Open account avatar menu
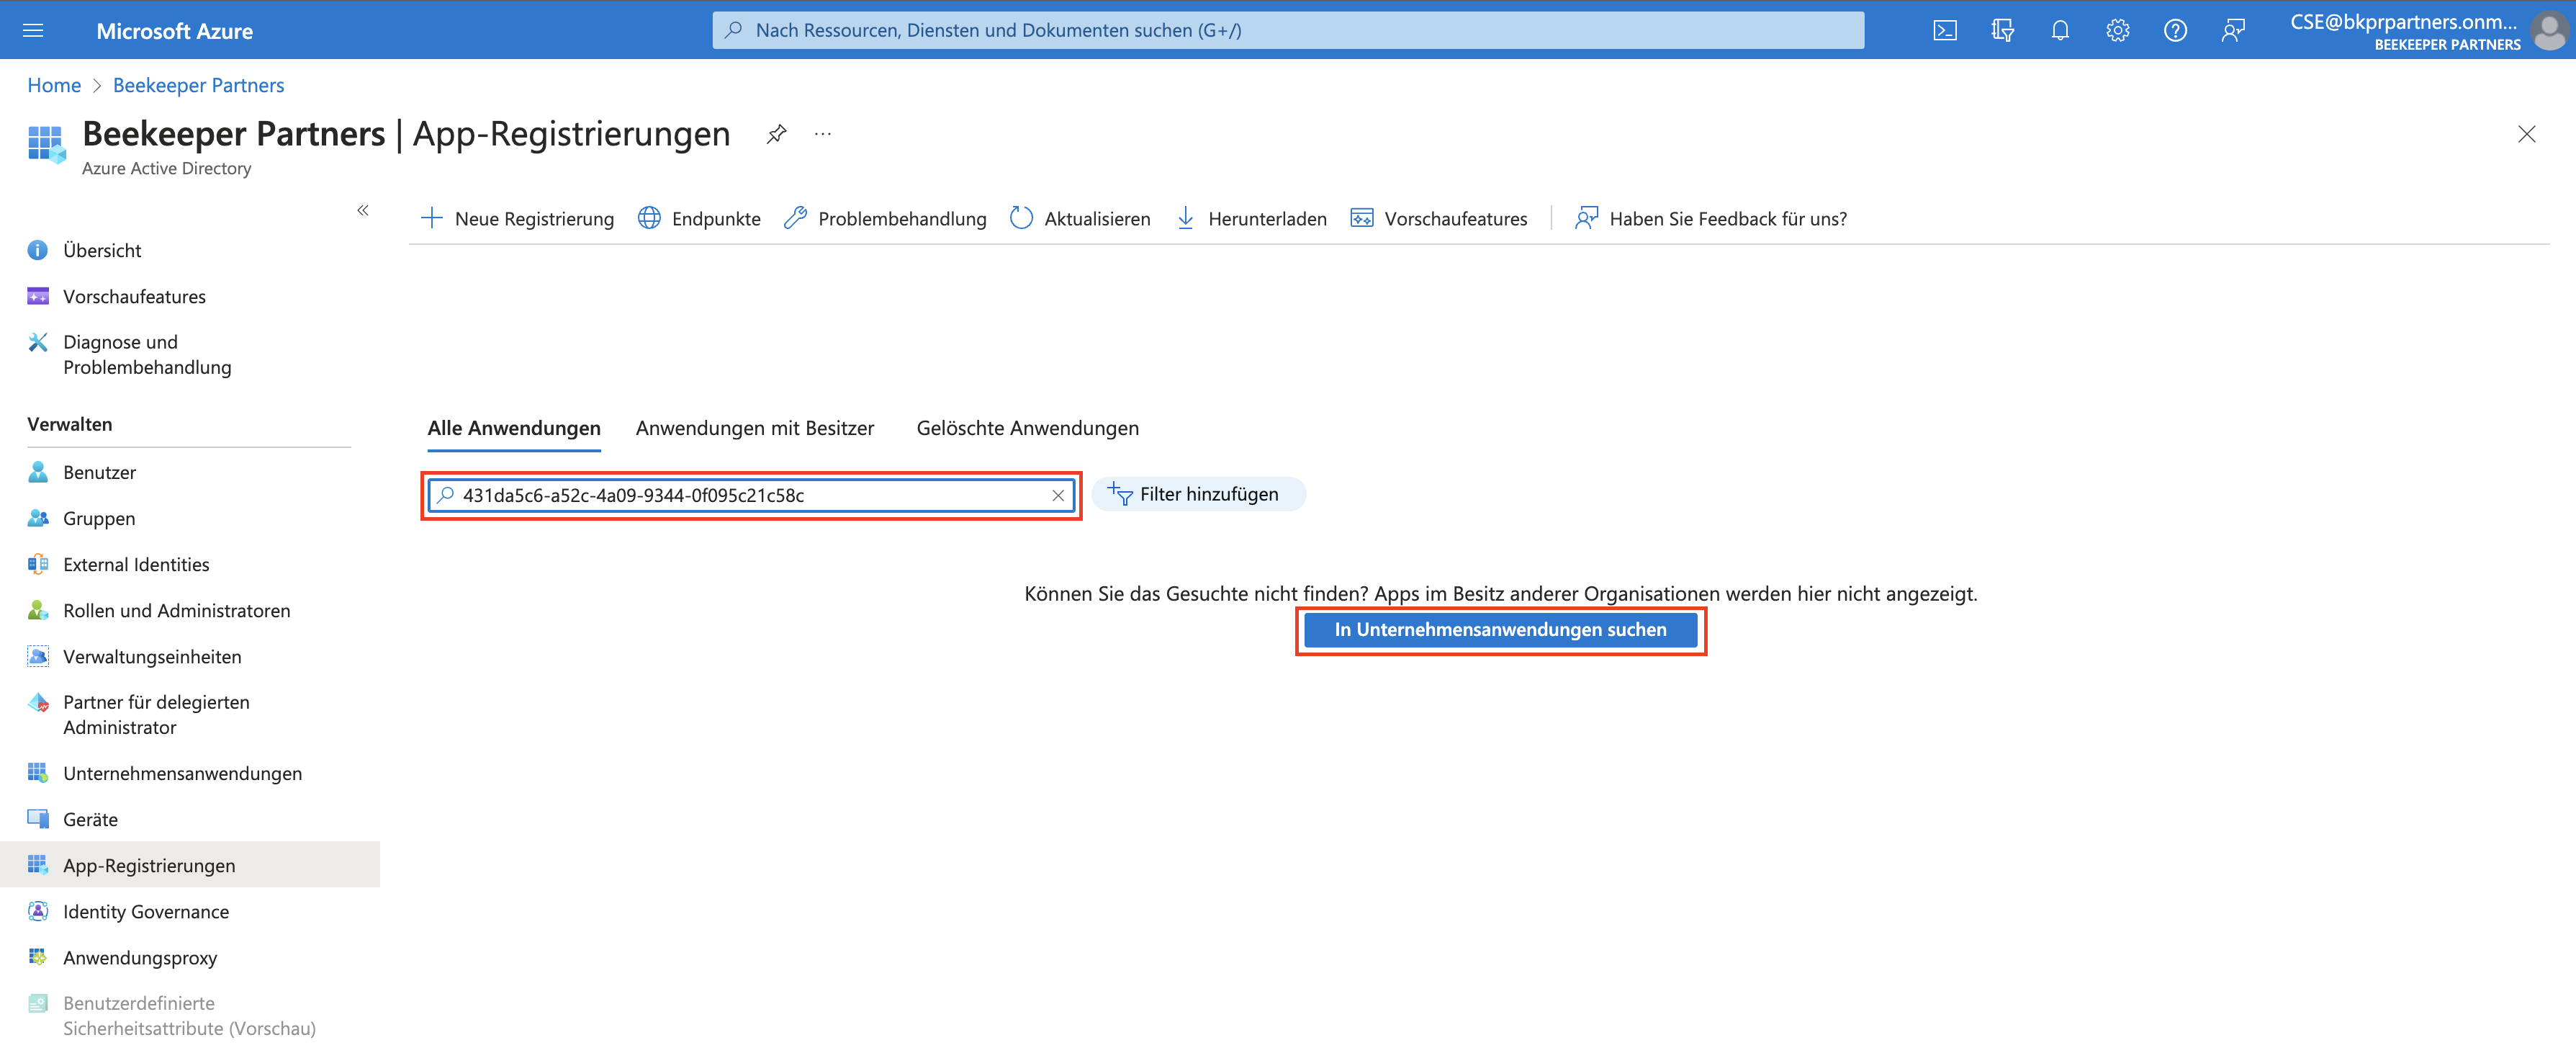The width and height of the screenshot is (2576, 1053). point(2549,30)
